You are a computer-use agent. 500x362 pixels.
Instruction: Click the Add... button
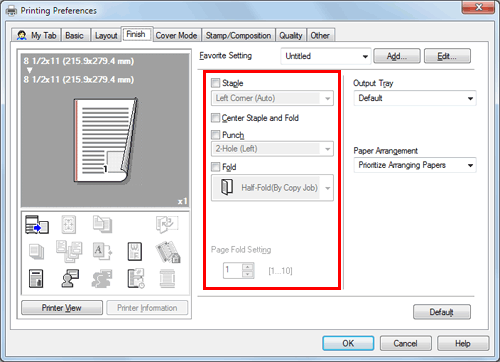point(397,56)
